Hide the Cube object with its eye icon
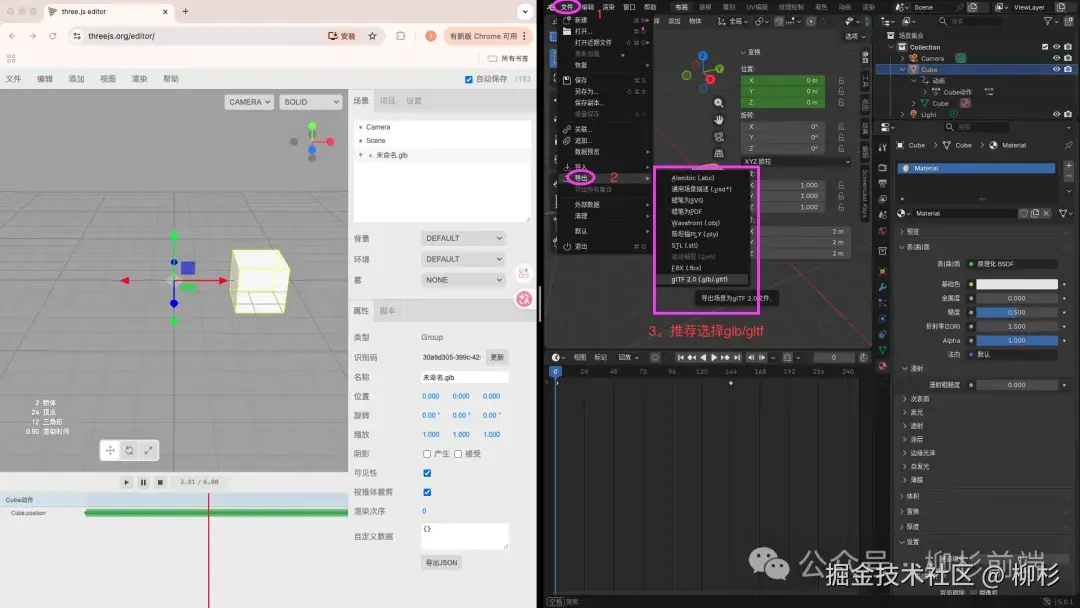Image resolution: width=1080 pixels, height=608 pixels. click(x=1056, y=70)
